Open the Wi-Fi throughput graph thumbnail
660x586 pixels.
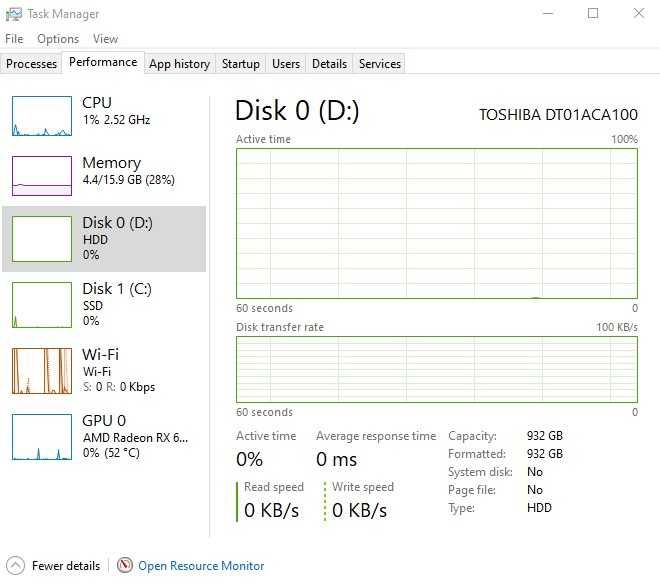pos(42,370)
